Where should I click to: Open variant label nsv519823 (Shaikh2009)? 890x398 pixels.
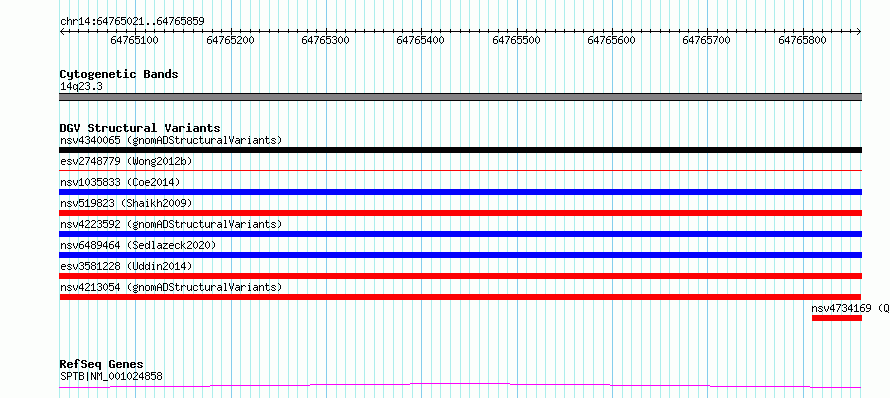[x=126, y=203]
